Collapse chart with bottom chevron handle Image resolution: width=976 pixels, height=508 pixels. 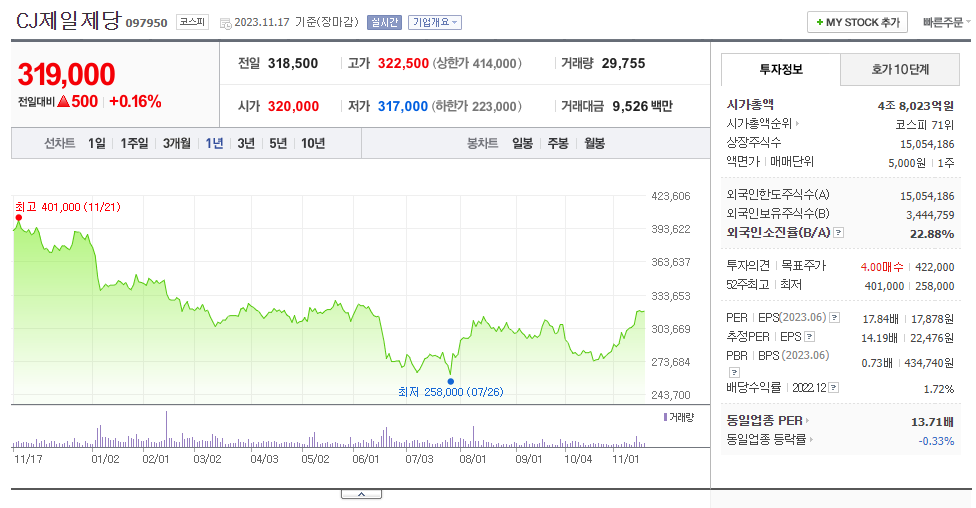coord(361,494)
